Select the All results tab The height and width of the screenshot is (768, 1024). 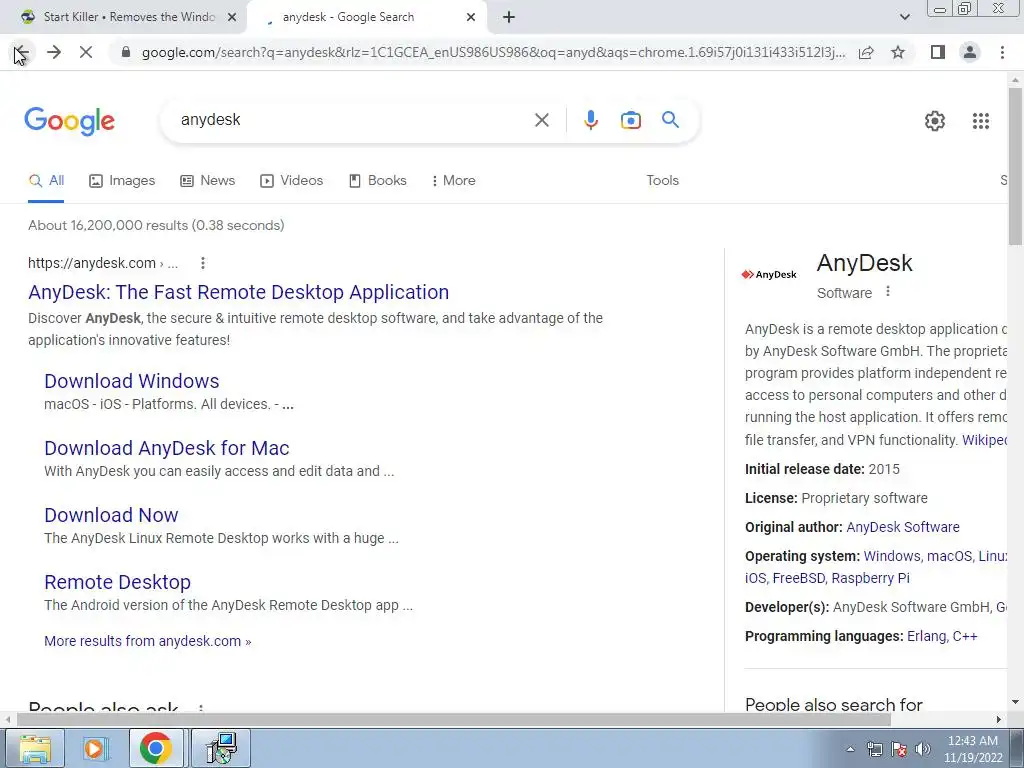tap(46, 181)
